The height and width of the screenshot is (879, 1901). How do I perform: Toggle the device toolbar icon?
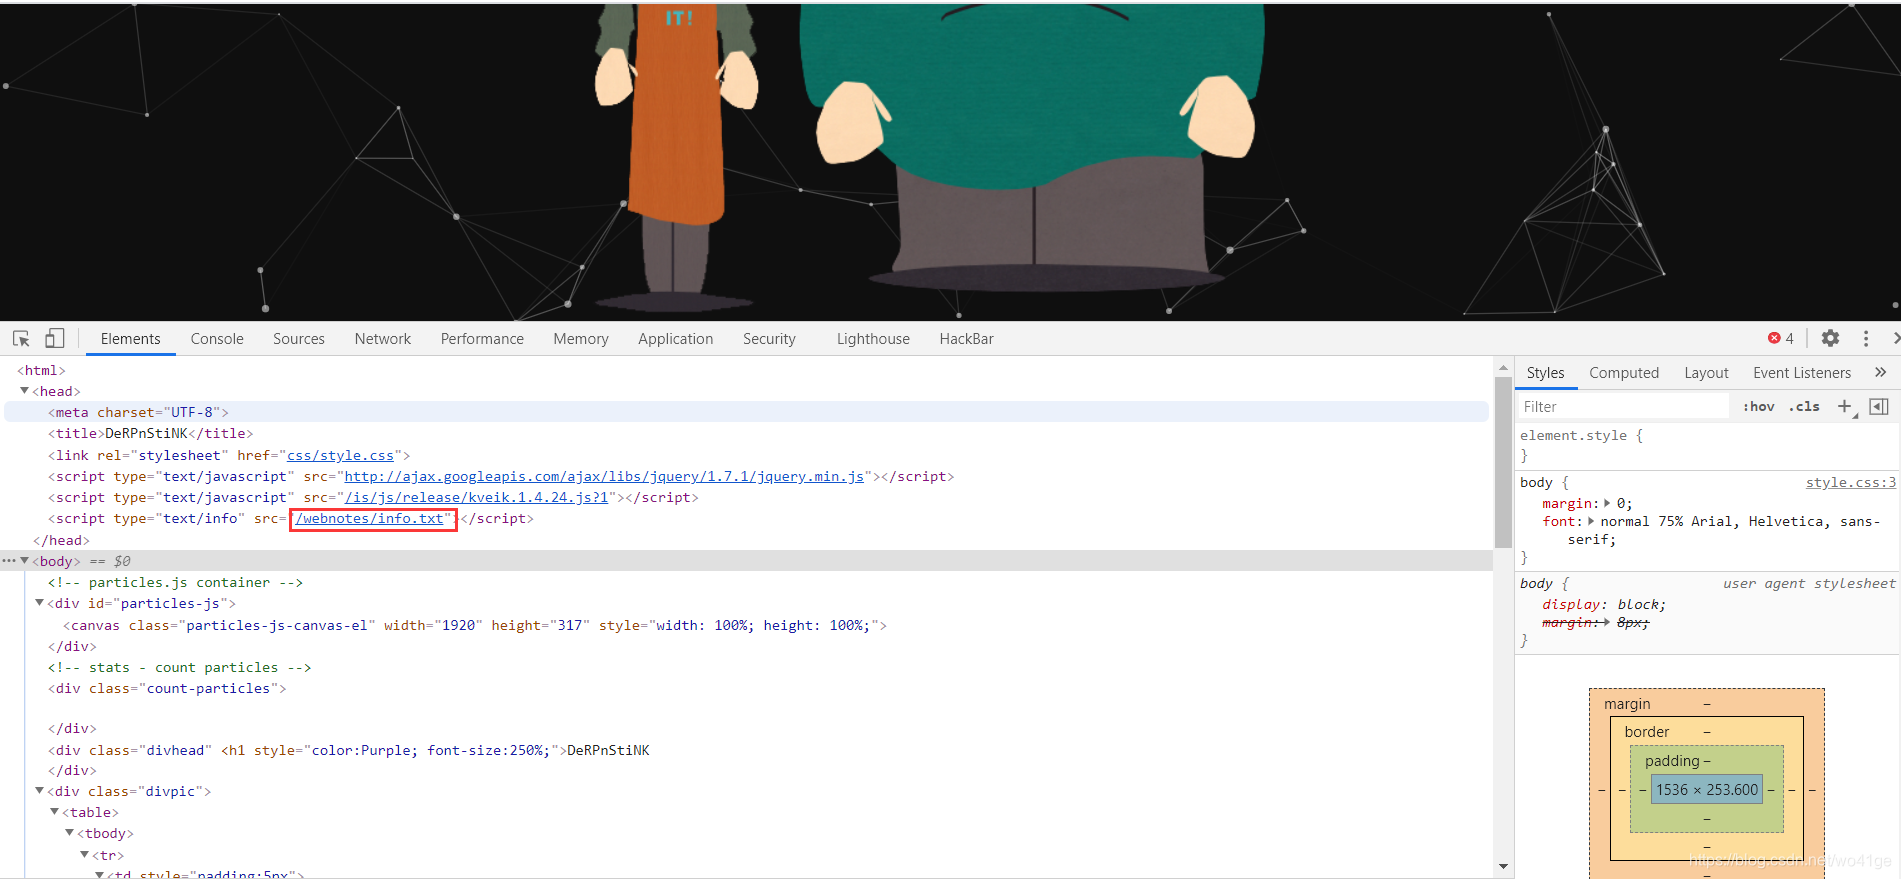click(x=55, y=339)
